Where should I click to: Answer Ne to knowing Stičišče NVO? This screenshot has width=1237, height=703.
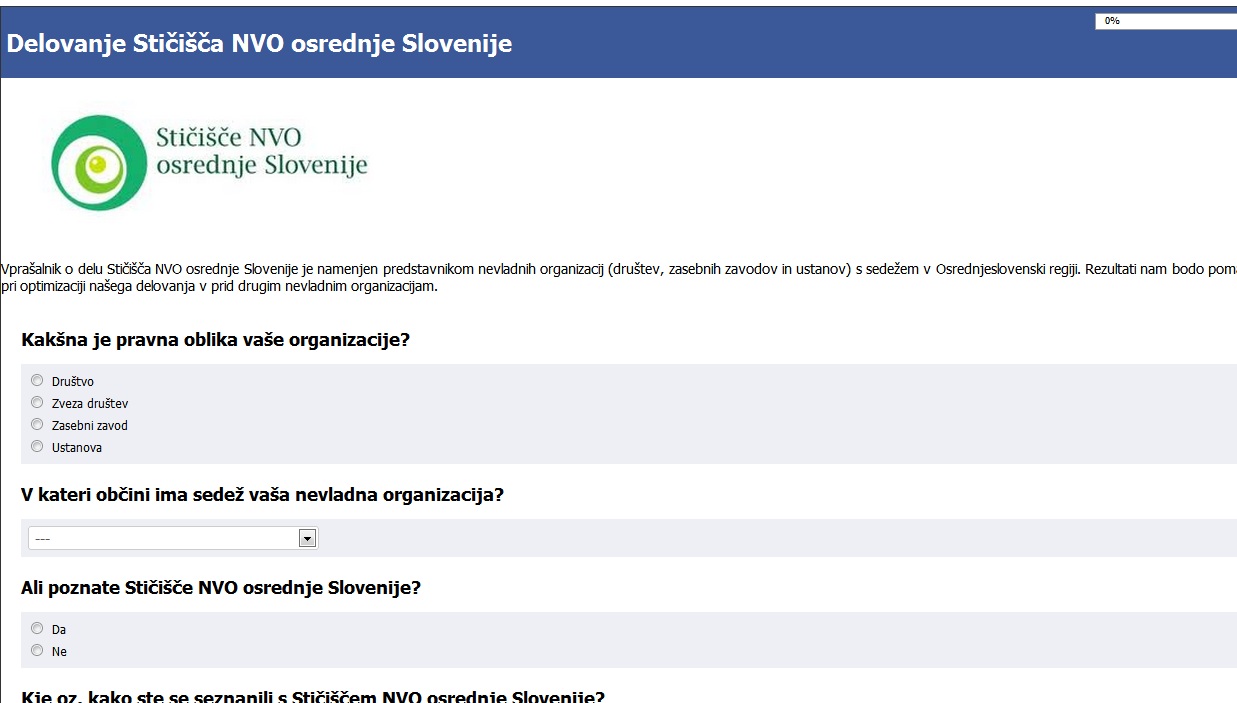(x=37, y=650)
